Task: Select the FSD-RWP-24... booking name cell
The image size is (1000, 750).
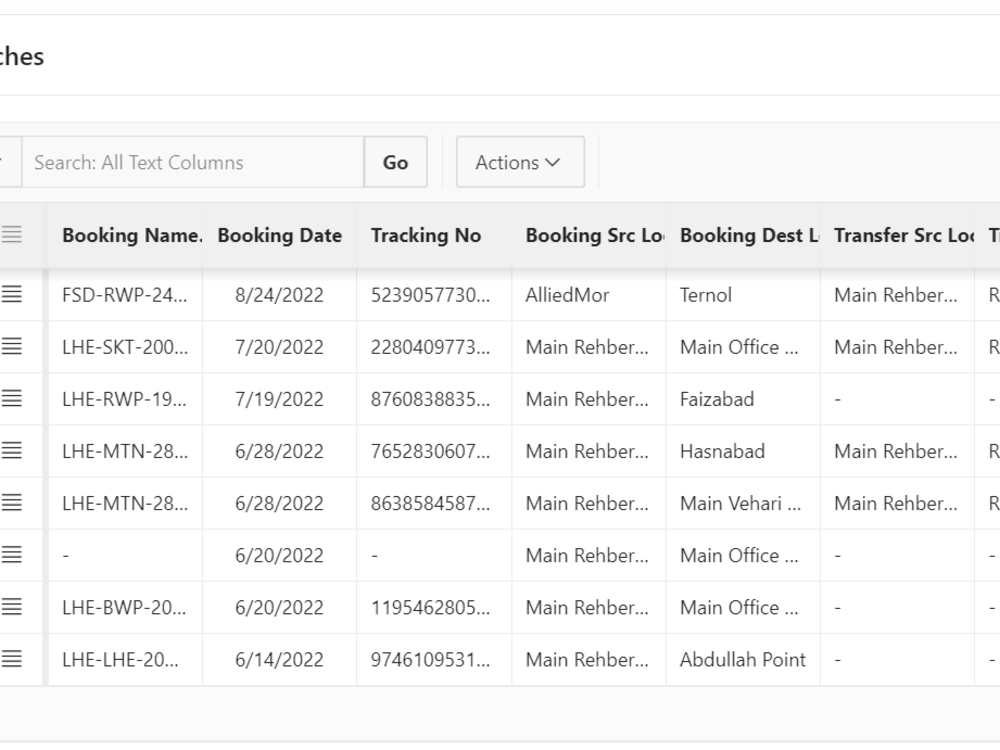Action: (x=126, y=295)
